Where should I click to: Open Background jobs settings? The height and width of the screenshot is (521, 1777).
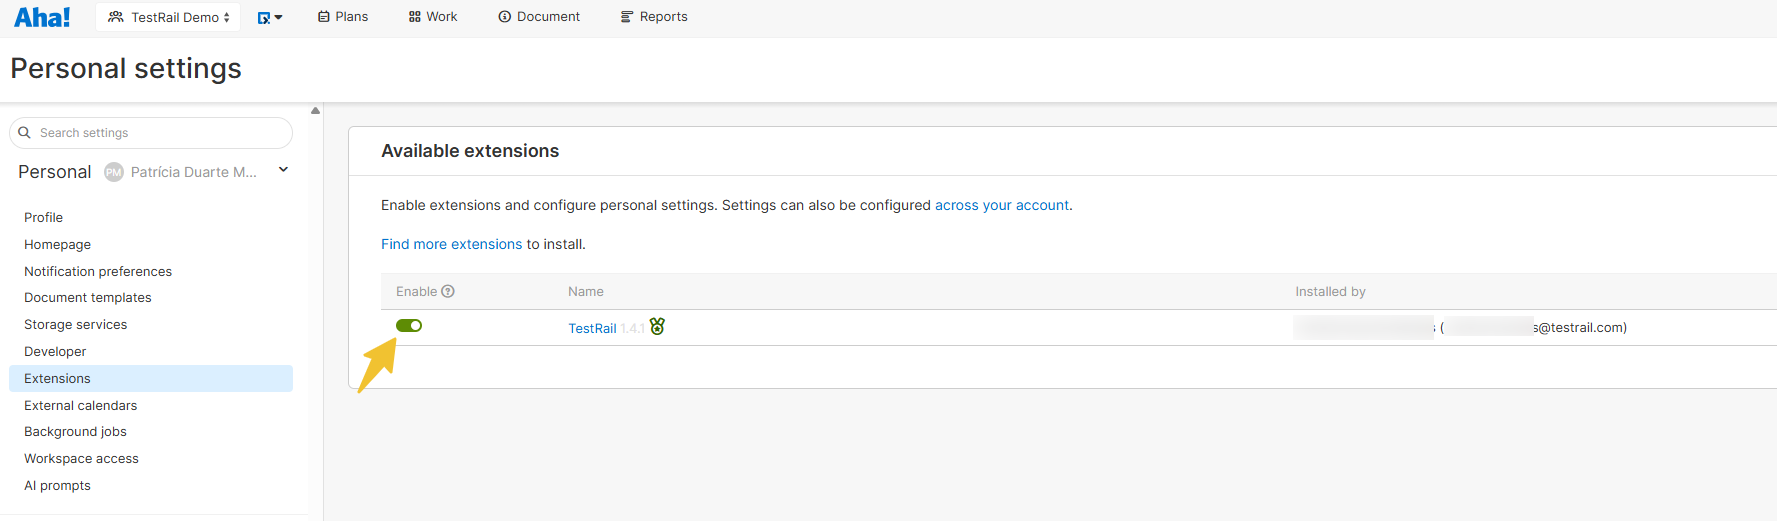(x=75, y=431)
